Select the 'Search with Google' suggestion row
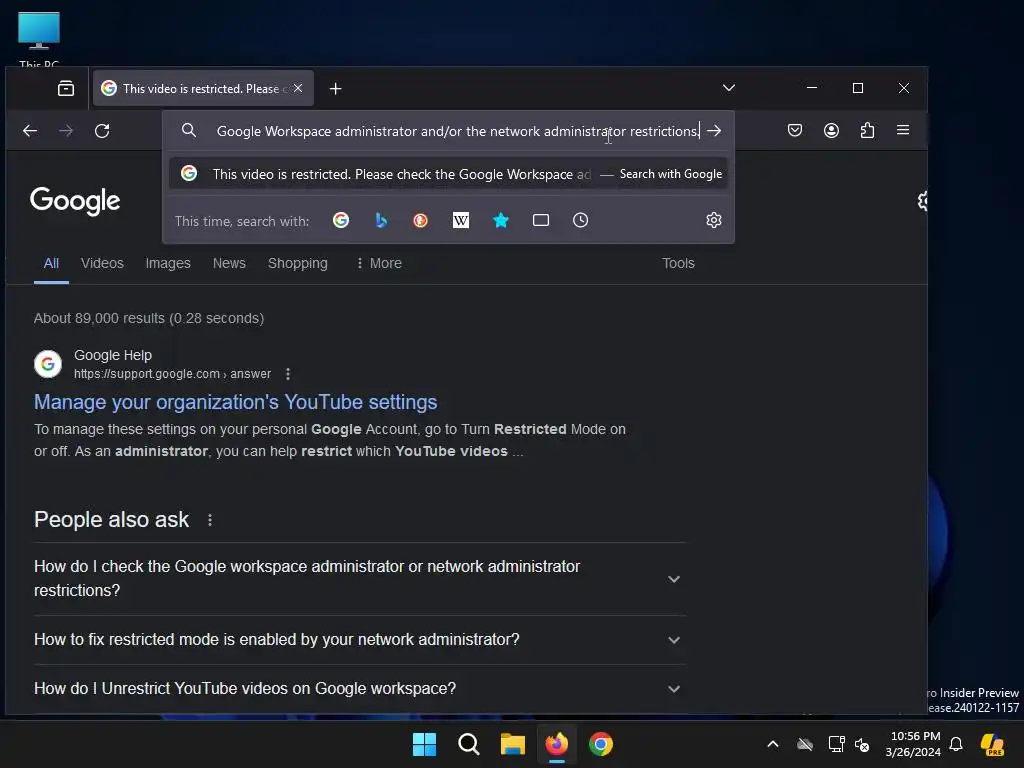Screen dimensions: 1024x768 [448, 174]
